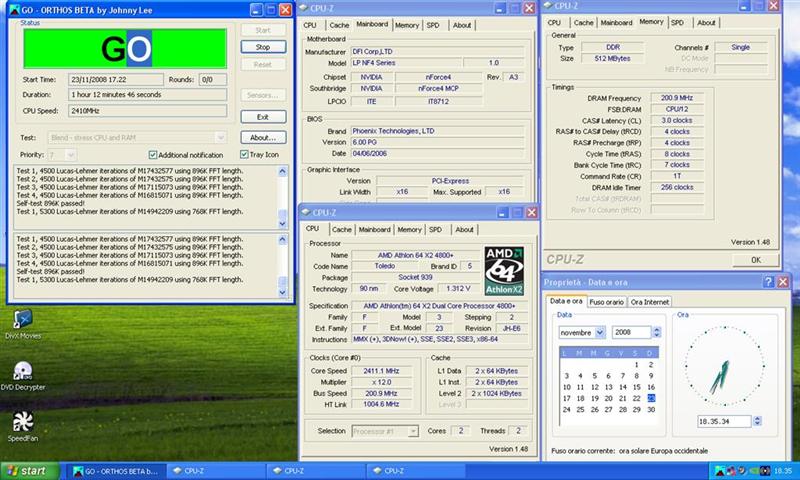Image resolution: width=800 pixels, height=480 pixels.
Task: Click the Code Name value 'Toledo'
Action: 384,266
